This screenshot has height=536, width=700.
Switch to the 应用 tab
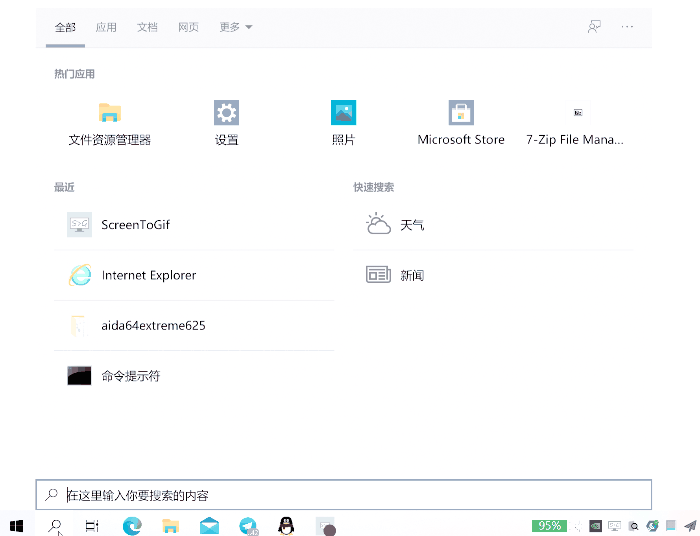coord(106,28)
